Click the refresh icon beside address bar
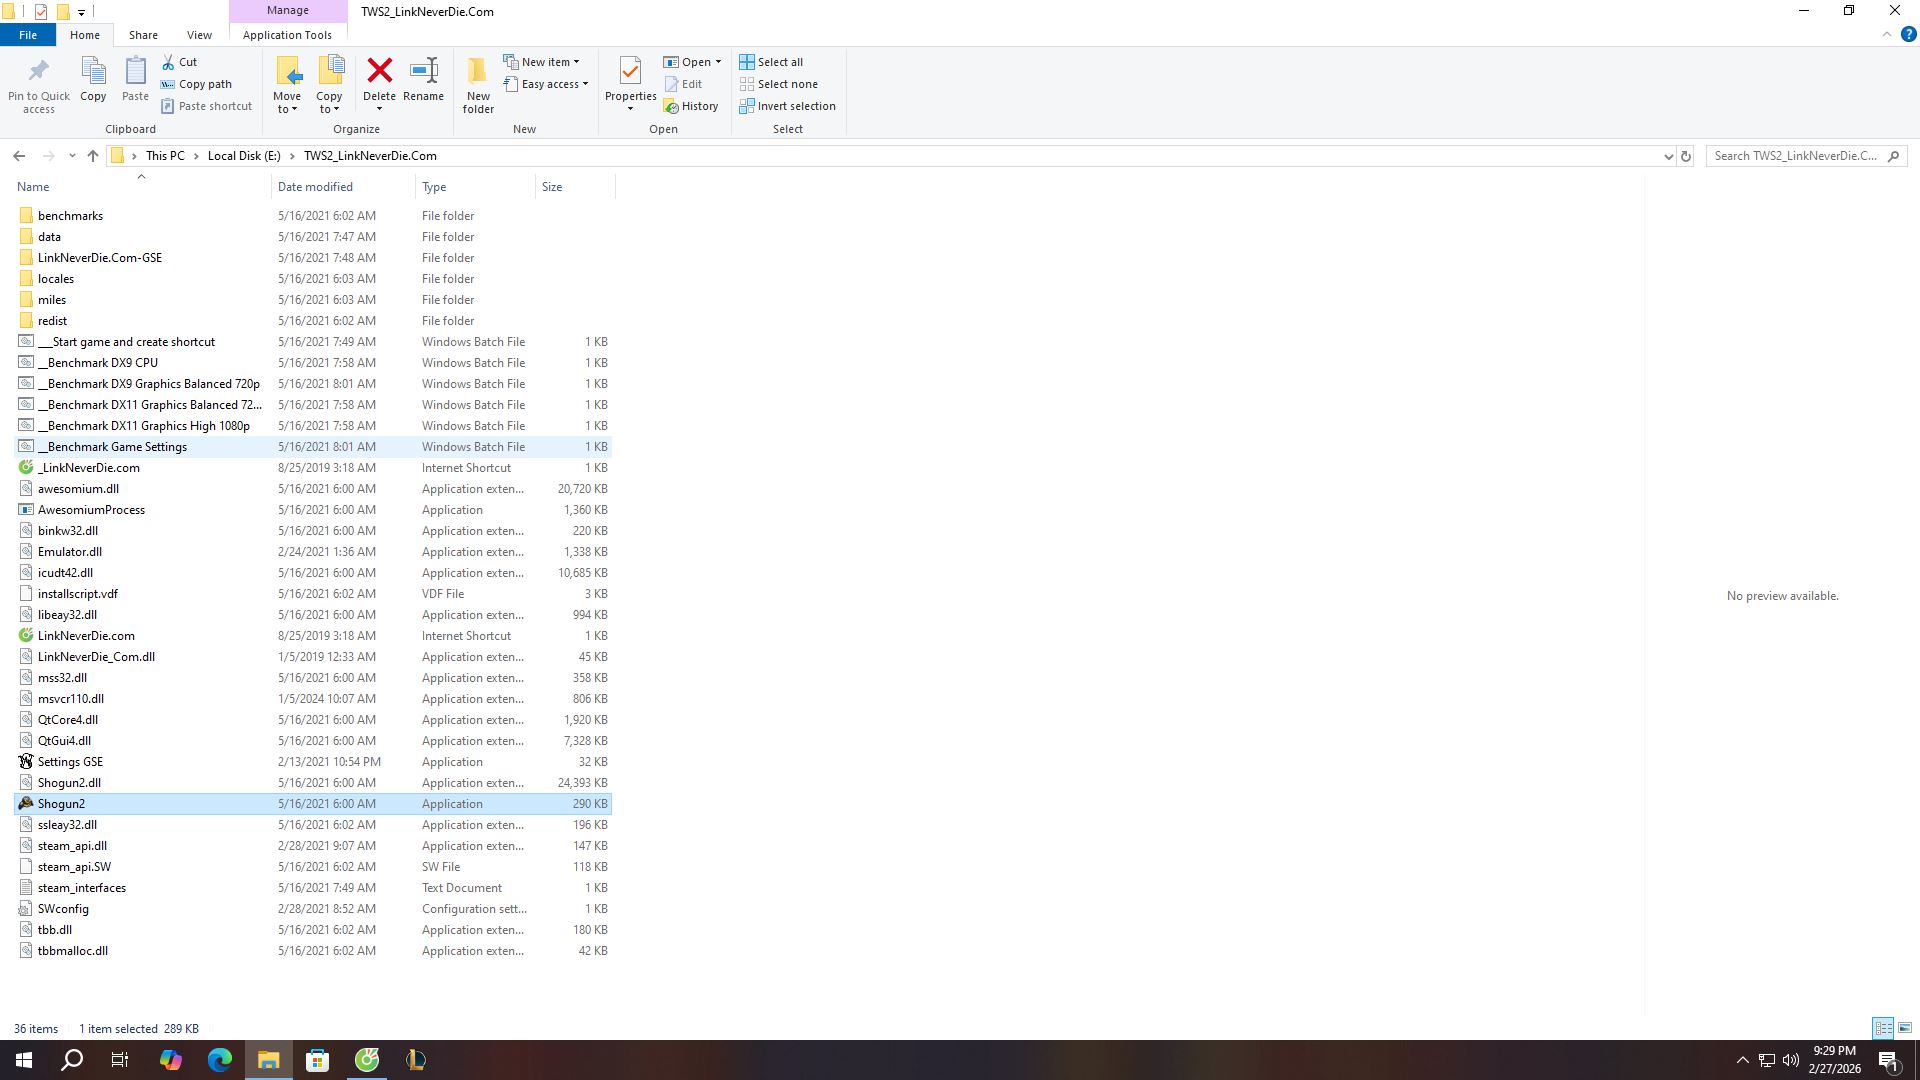This screenshot has height=1080, width=1920. pos(1685,156)
